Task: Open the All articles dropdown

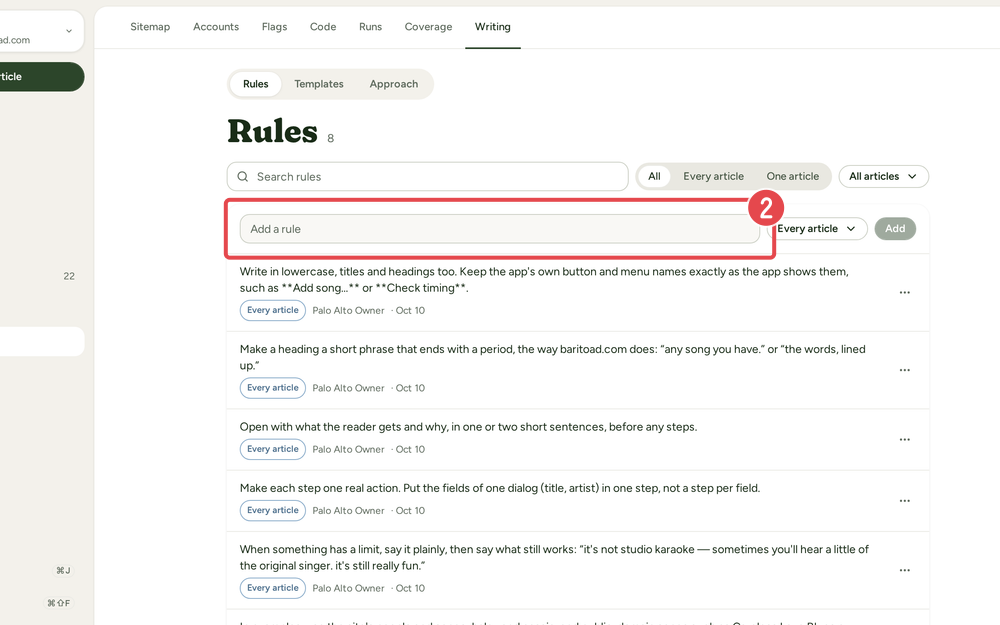Action: coord(883,176)
